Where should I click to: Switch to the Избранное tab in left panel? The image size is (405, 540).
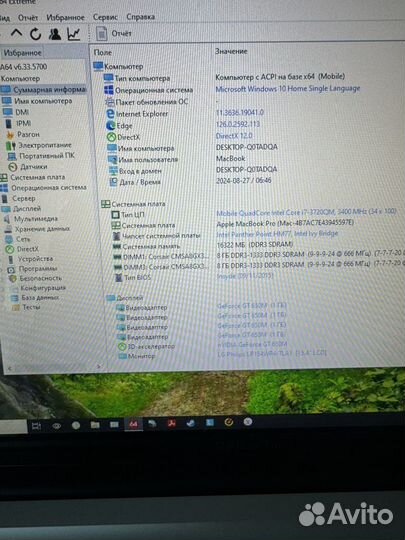click(22, 53)
